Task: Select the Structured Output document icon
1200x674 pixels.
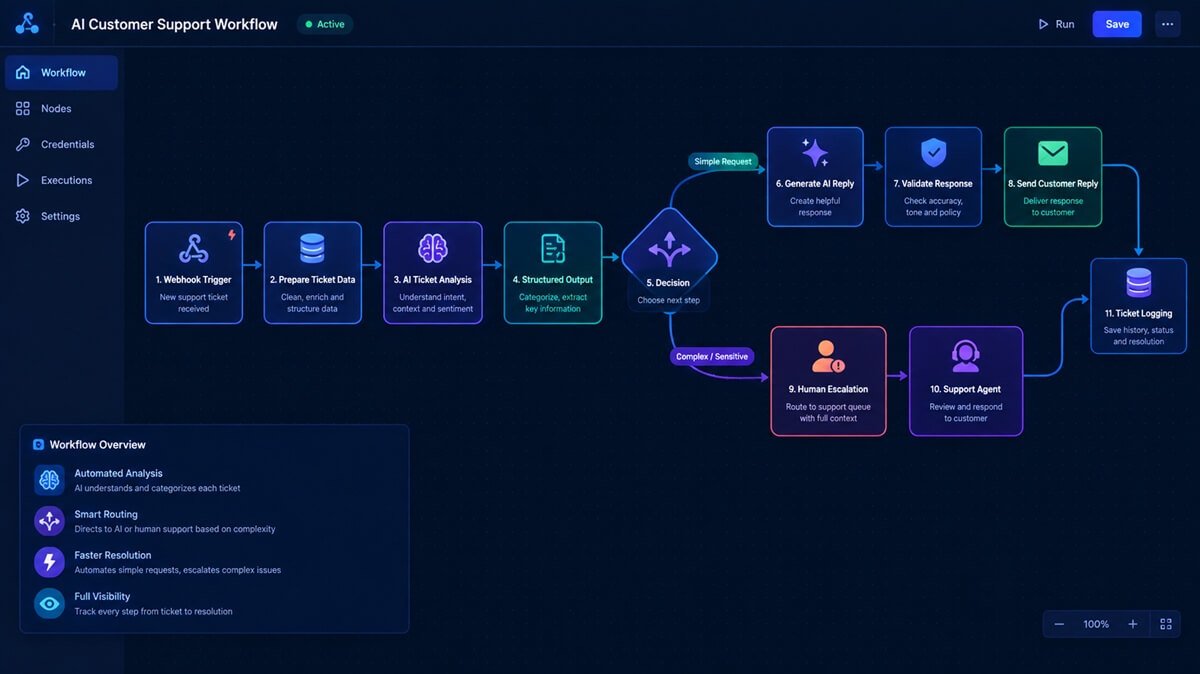Action: click(x=553, y=249)
